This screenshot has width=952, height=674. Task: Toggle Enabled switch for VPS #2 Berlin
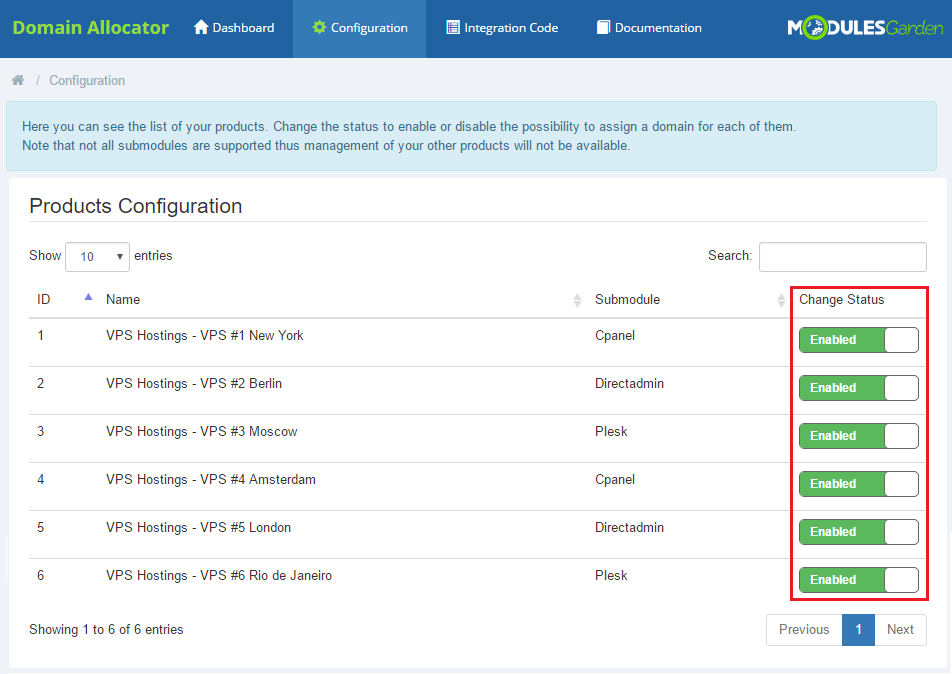858,388
